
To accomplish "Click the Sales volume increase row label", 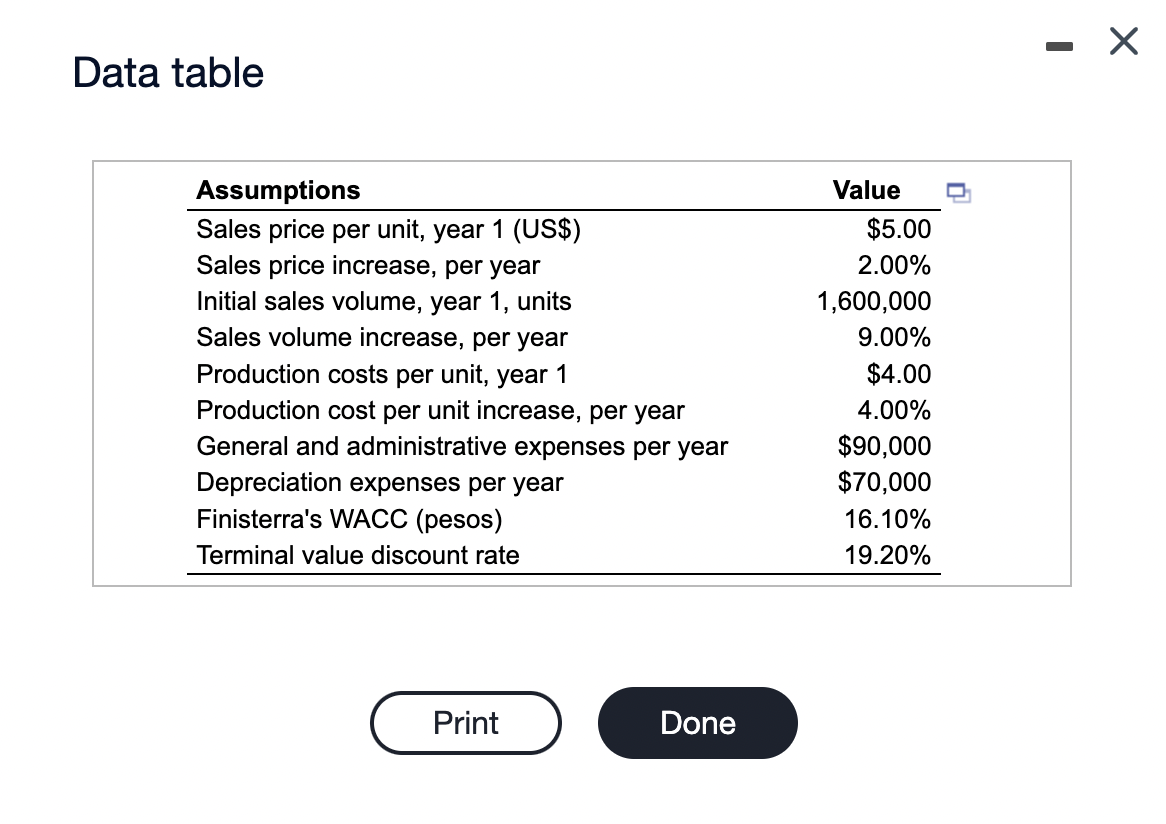I will click(381, 338).
